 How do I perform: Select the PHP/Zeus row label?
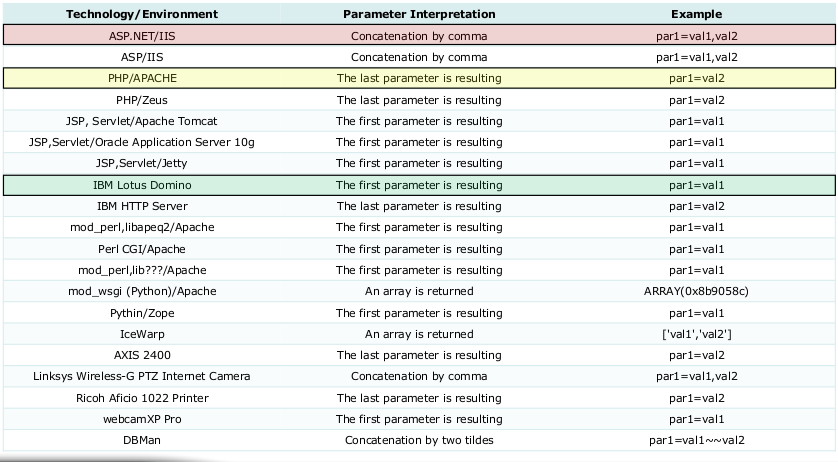pyautogui.click(x=141, y=100)
